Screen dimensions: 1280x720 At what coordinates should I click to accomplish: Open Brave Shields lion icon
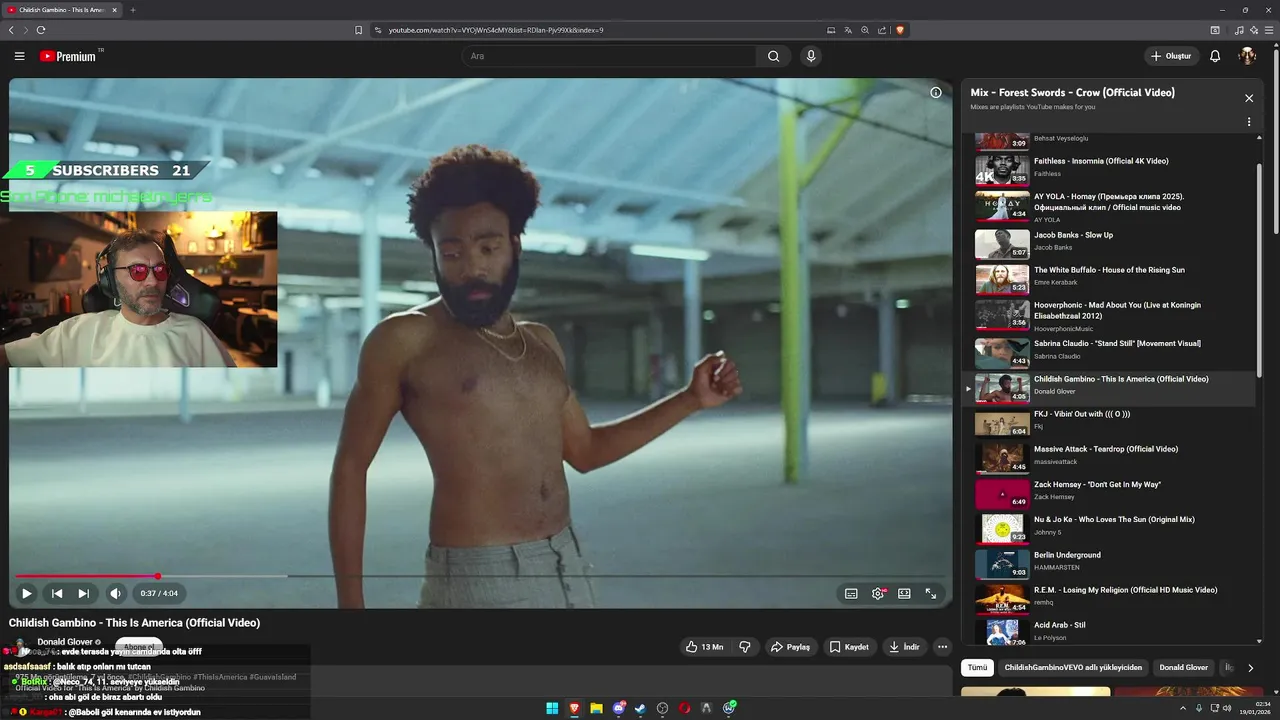click(900, 30)
